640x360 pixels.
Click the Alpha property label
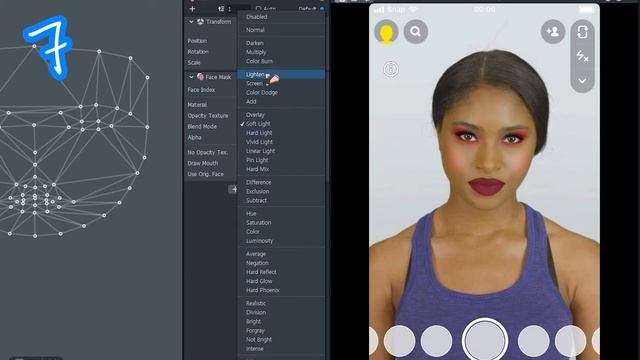(x=194, y=138)
